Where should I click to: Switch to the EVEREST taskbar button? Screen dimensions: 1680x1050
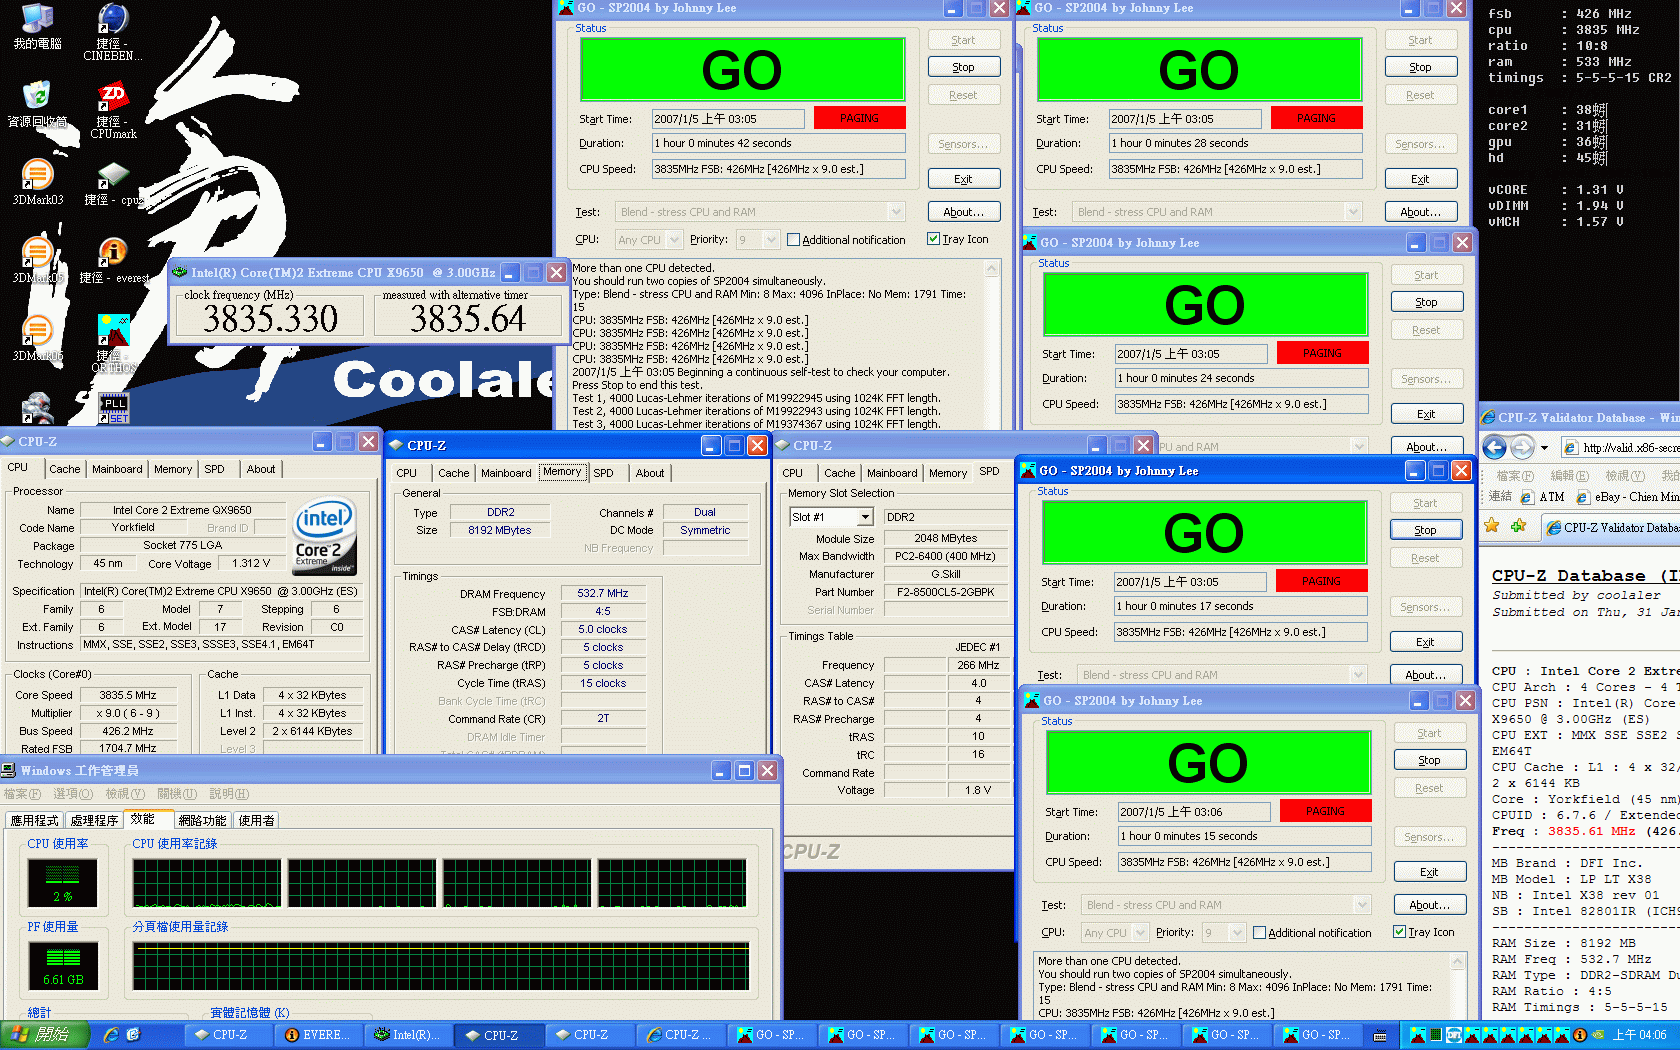(318, 1035)
